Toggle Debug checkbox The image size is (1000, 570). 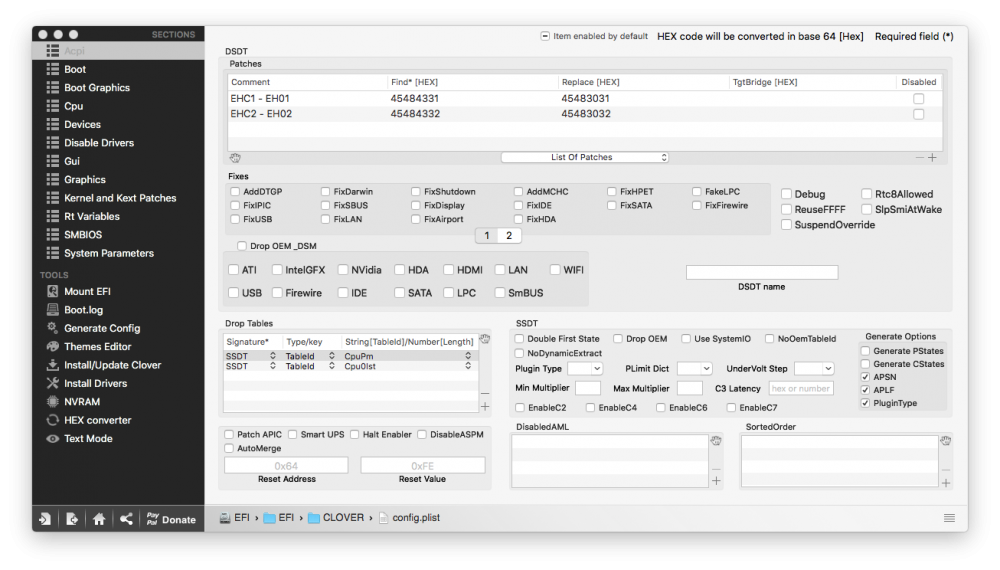tap(786, 194)
